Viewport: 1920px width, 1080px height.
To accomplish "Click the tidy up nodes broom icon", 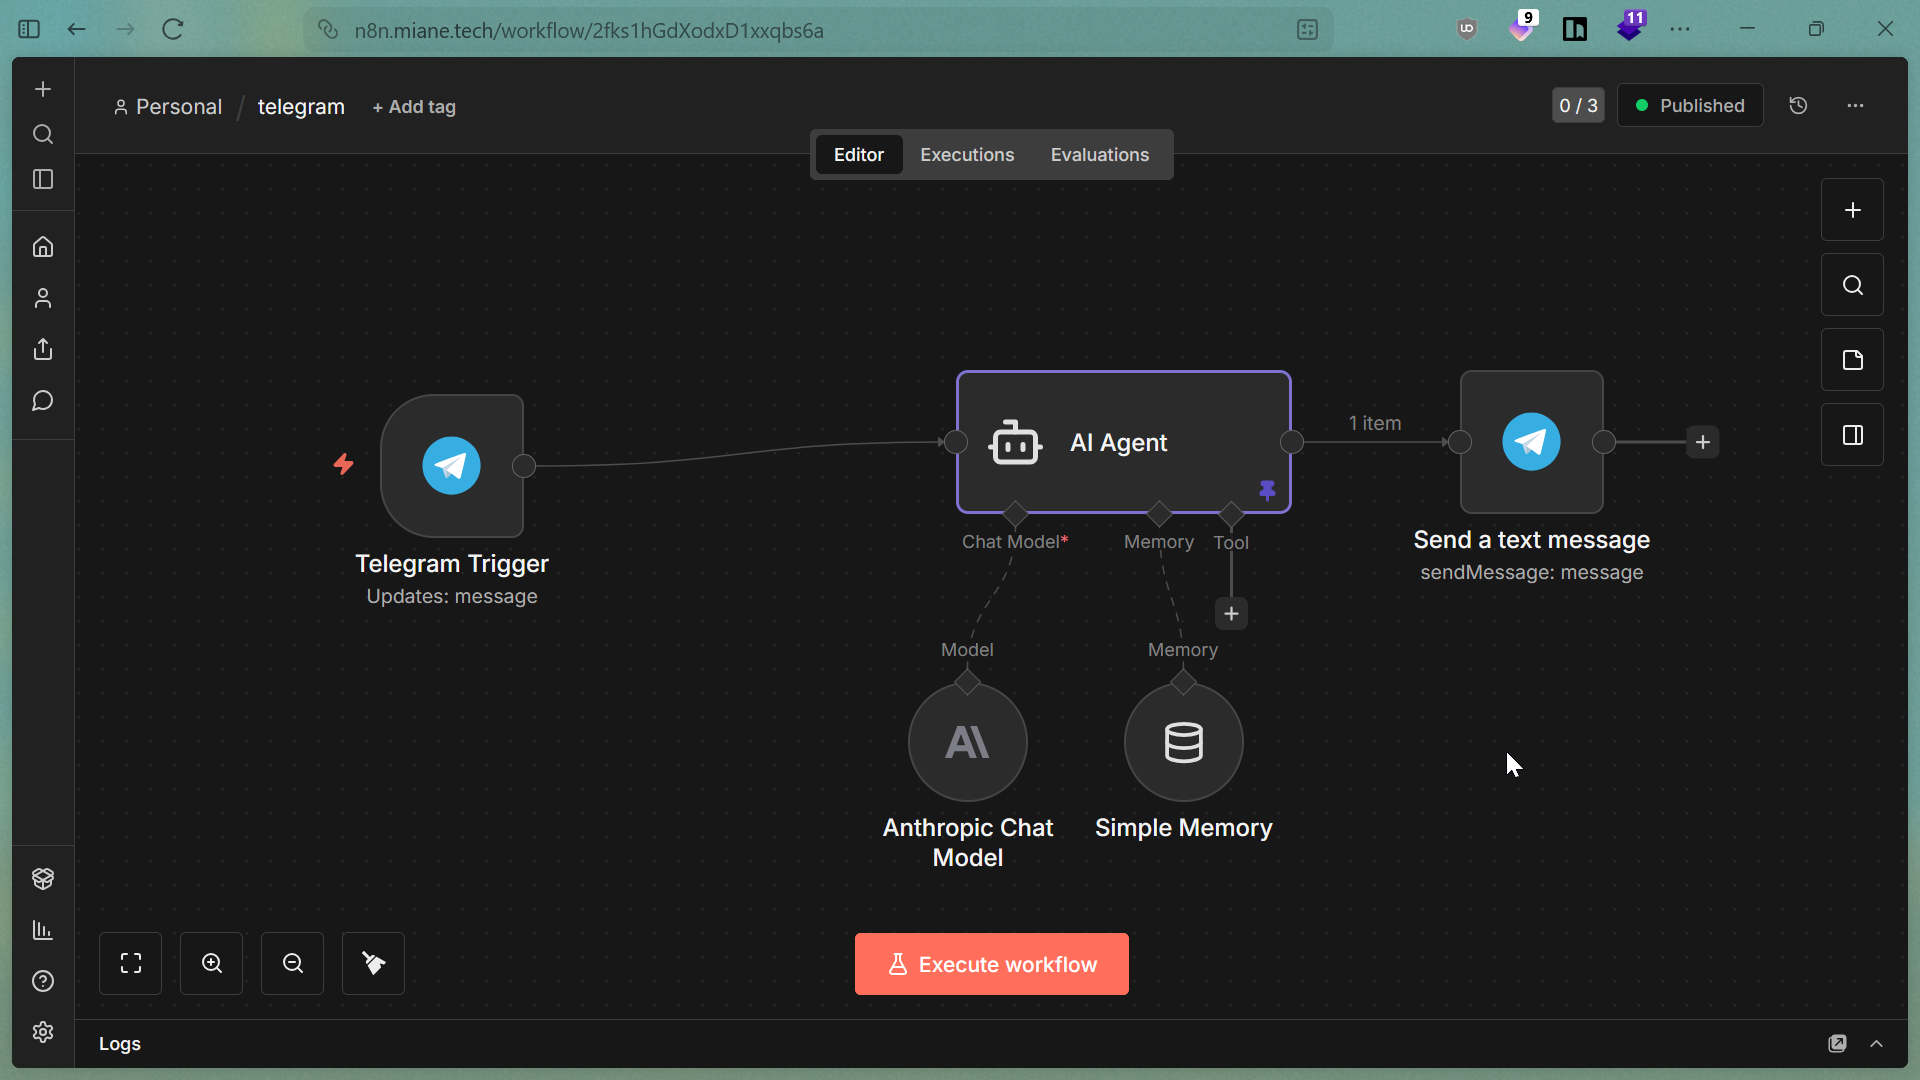I will point(374,963).
